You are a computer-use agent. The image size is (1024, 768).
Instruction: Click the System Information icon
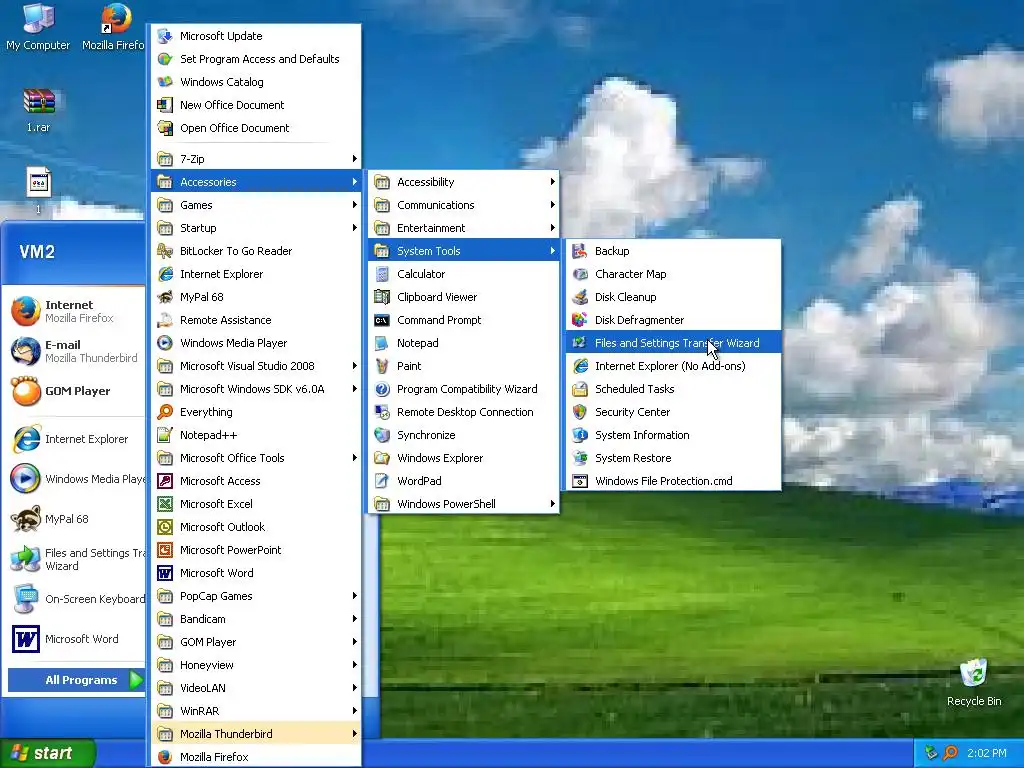(x=579, y=434)
